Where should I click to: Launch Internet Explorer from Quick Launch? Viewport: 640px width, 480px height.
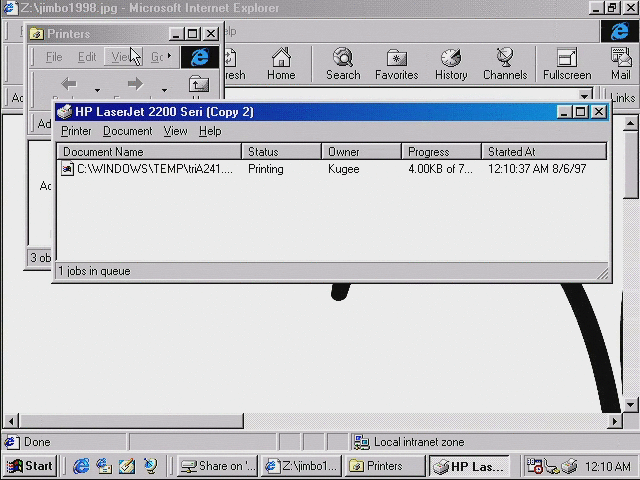81,466
